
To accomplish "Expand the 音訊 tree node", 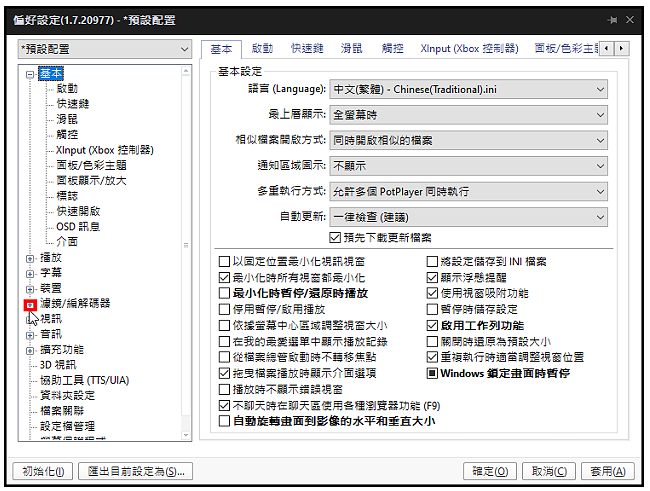I will [x=30, y=335].
